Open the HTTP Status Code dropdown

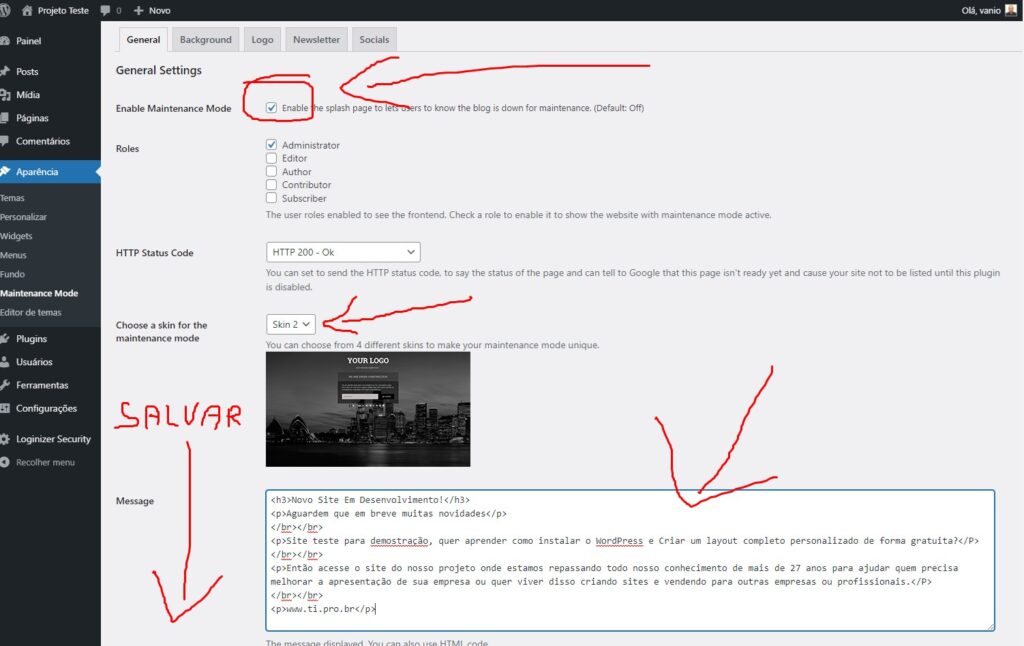343,252
